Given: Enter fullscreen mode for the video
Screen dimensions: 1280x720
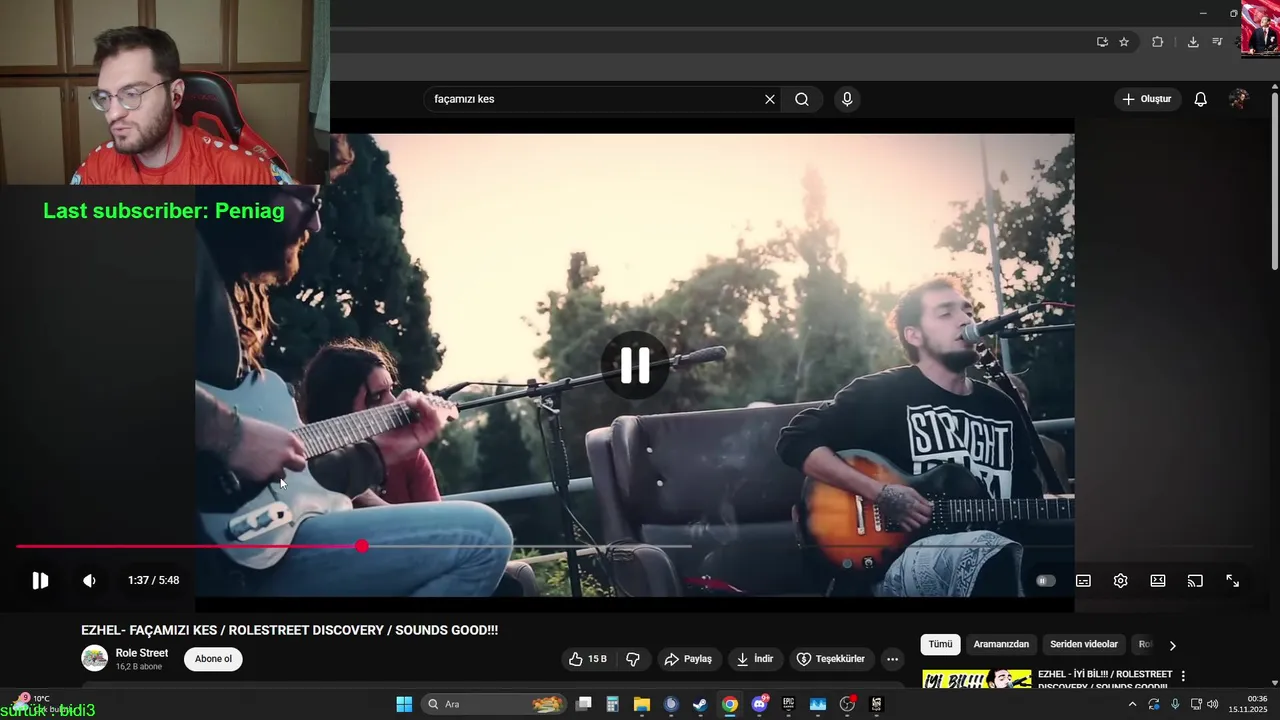Looking at the screenshot, I should tap(1233, 581).
